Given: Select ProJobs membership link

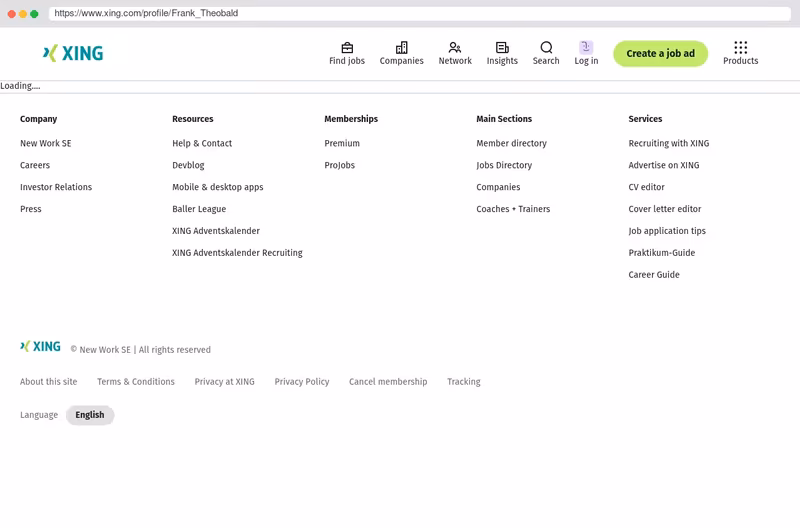Looking at the screenshot, I should (339, 165).
